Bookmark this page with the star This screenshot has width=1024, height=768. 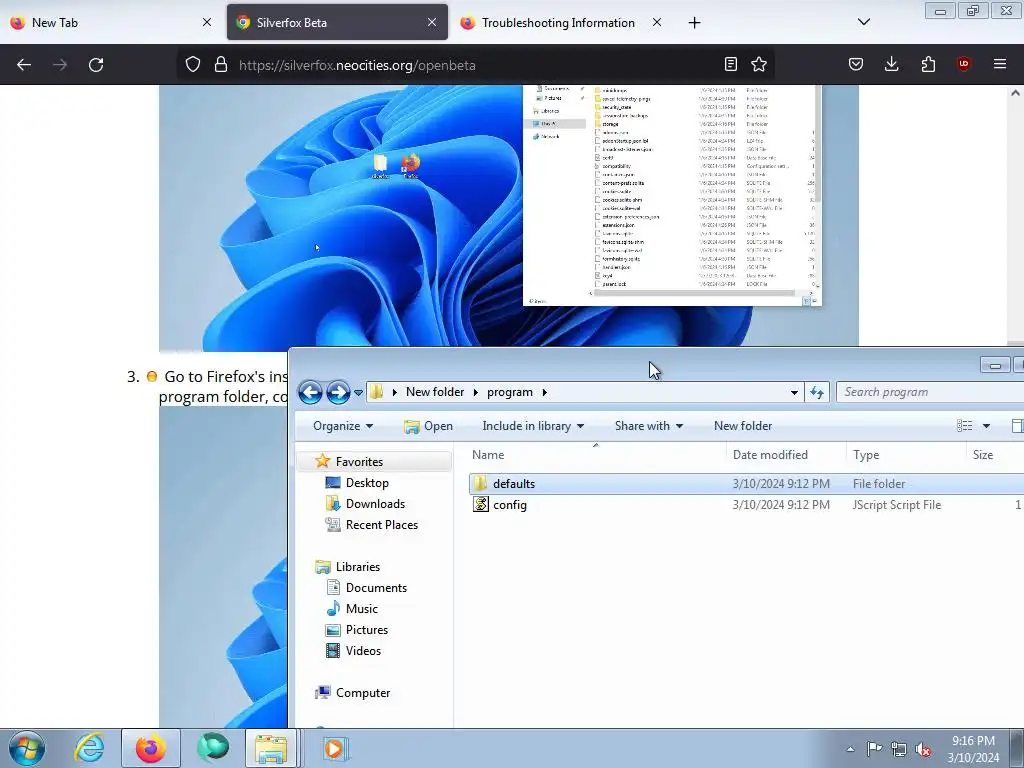tap(759, 64)
